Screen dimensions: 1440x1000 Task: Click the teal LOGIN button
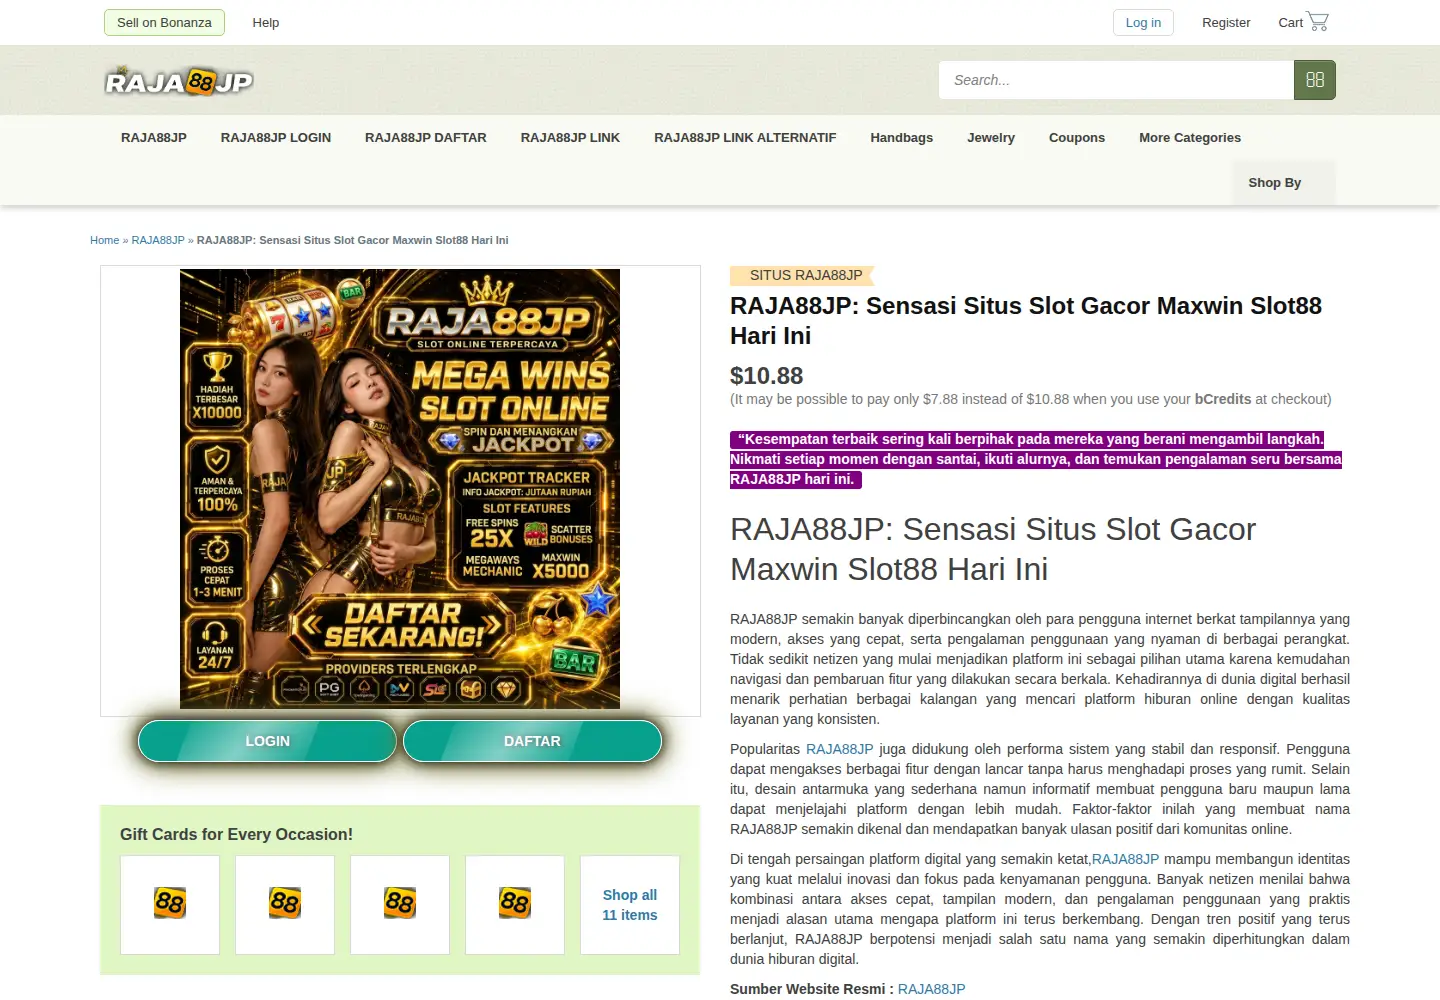[x=267, y=741]
